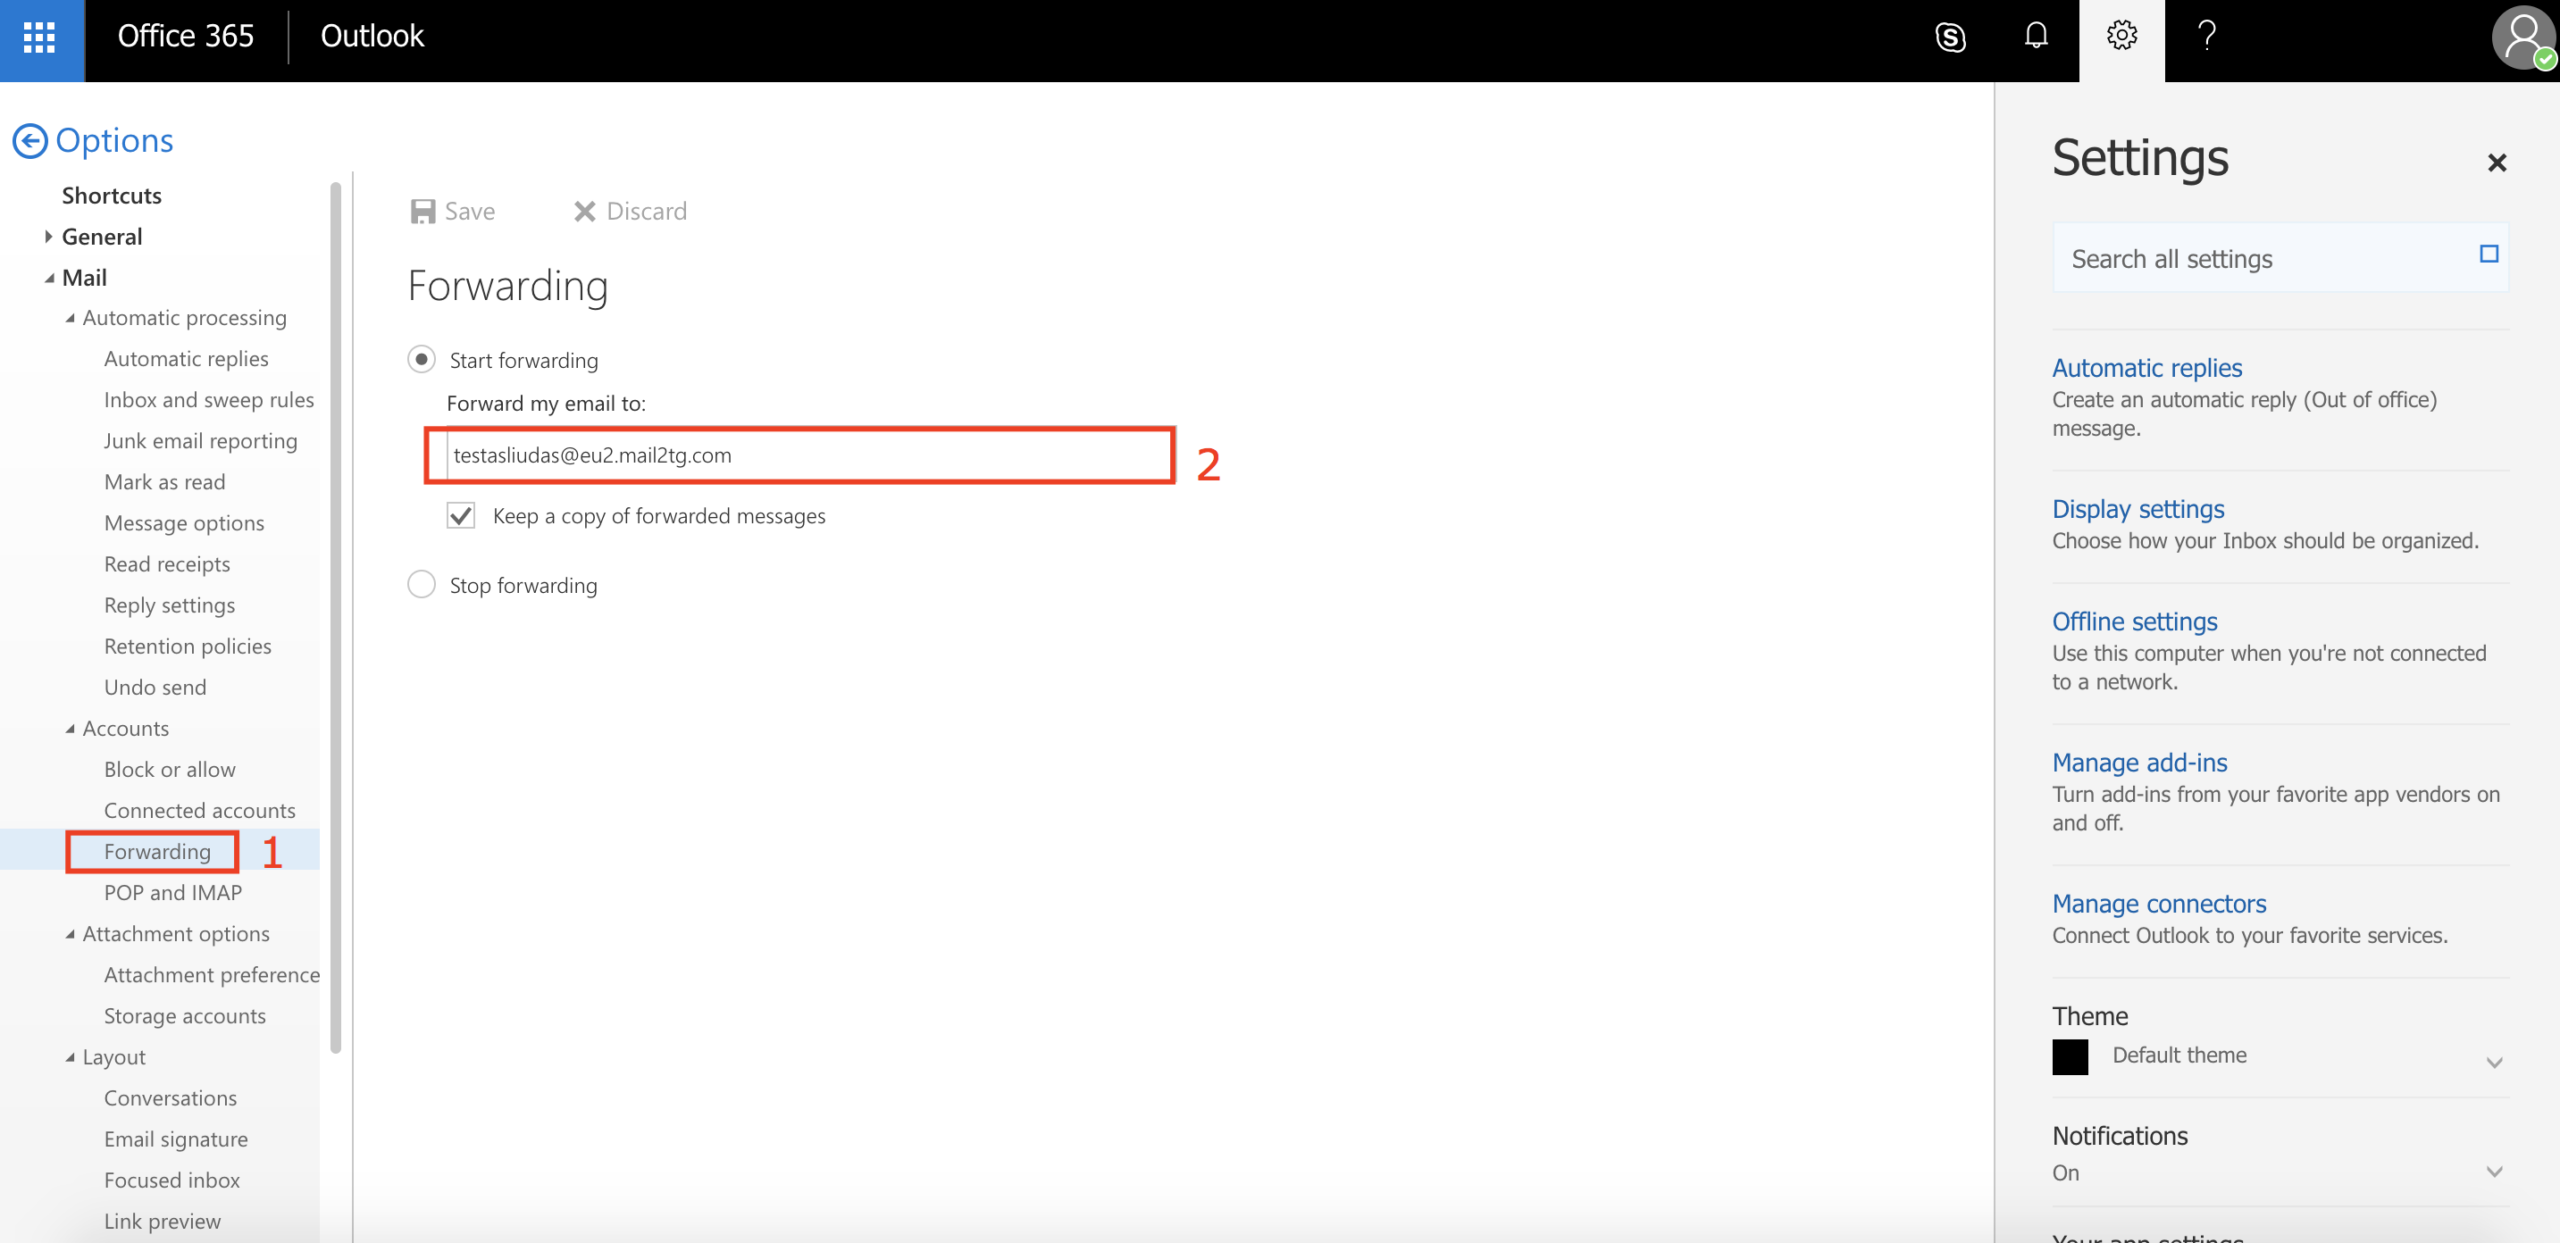This screenshot has height=1243, width=2560.
Task: Click the settings gear icon
Action: (2122, 36)
